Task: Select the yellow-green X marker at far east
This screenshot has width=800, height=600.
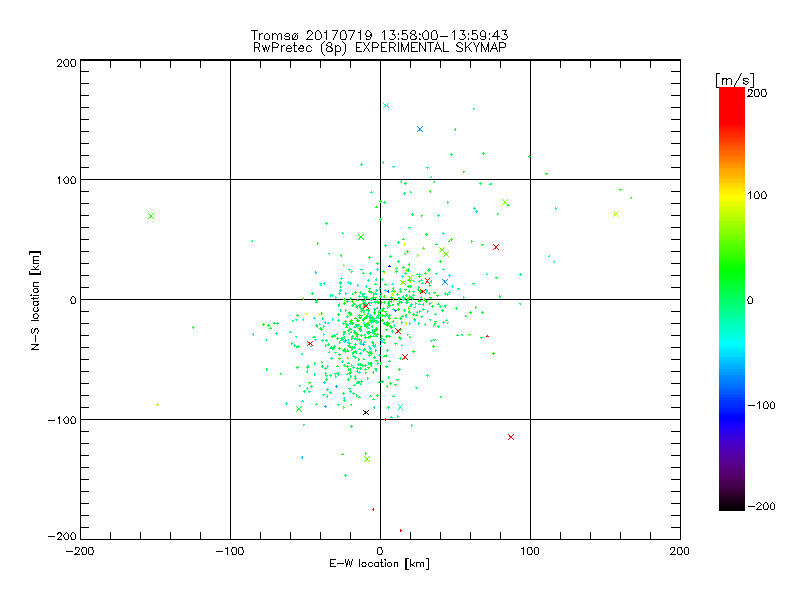Action: coord(616,214)
